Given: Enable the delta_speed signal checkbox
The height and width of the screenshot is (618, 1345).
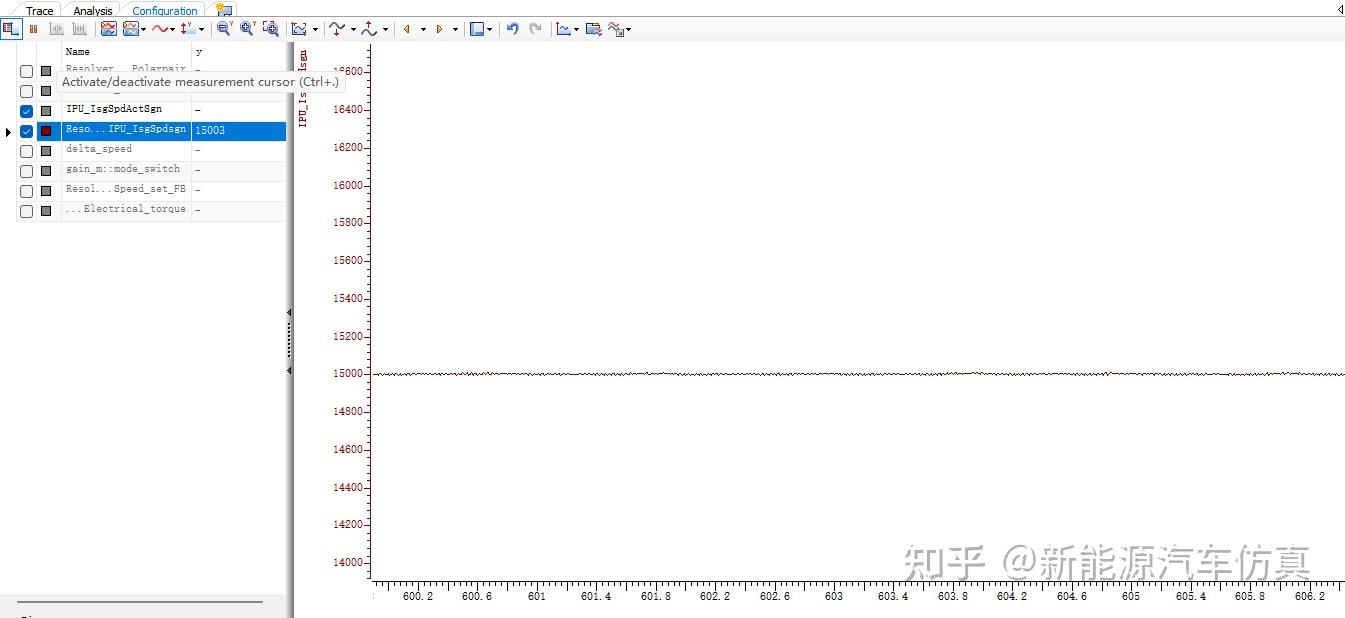Looking at the screenshot, I should pos(25,149).
